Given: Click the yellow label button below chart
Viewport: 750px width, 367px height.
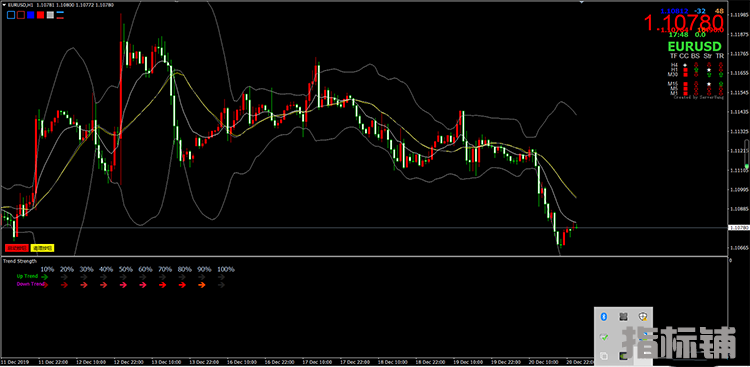Looking at the screenshot, I should pyautogui.click(x=43, y=248).
